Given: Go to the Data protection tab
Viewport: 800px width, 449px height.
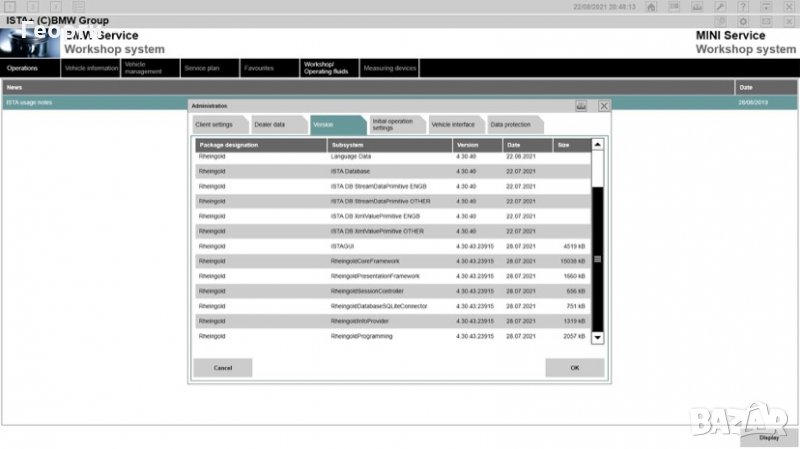Looking at the screenshot, I should [x=510, y=125].
